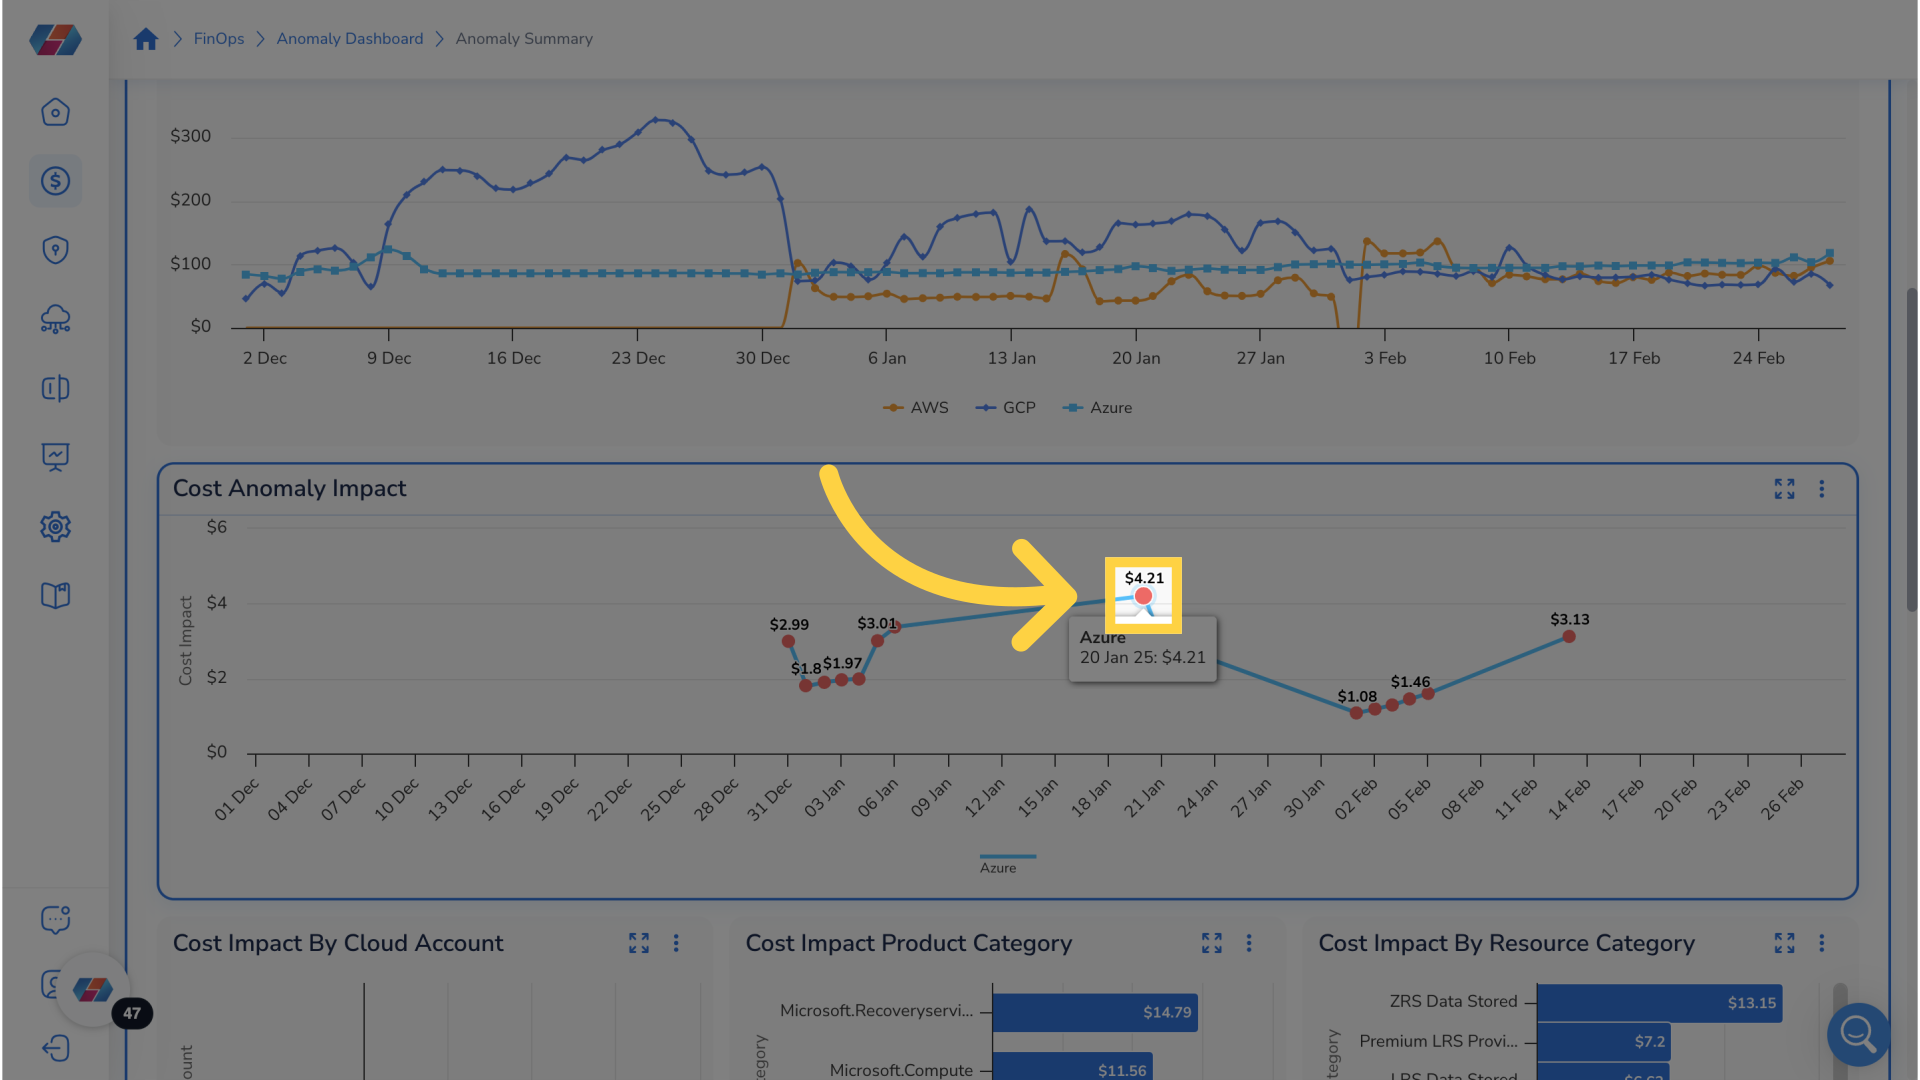Click the $1.08 anomaly data point
This screenshot has width=1920, height=1080.
[1356, 713]
